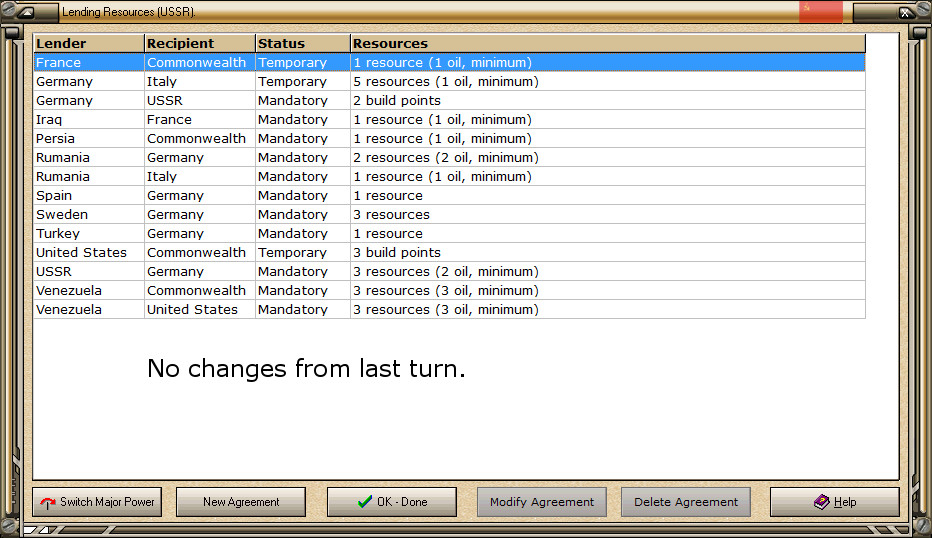The width and height of the screenshot is (932, 538).
Task: Select the Venezuela to United States row
Action: [449, 310]
